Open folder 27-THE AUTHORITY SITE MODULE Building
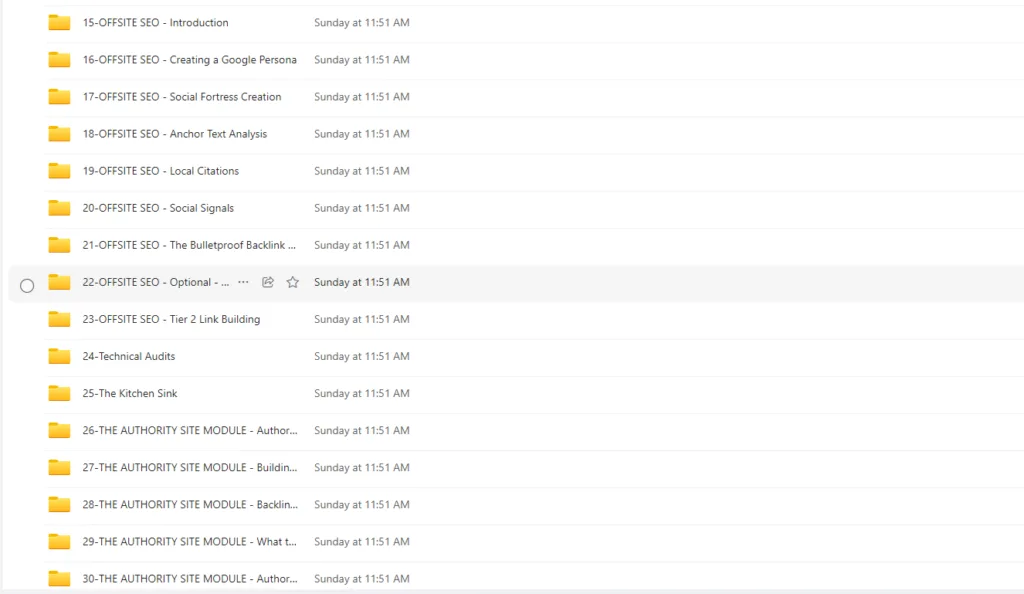The width and height of the screenshot is (1024, 594). point(189,468)
